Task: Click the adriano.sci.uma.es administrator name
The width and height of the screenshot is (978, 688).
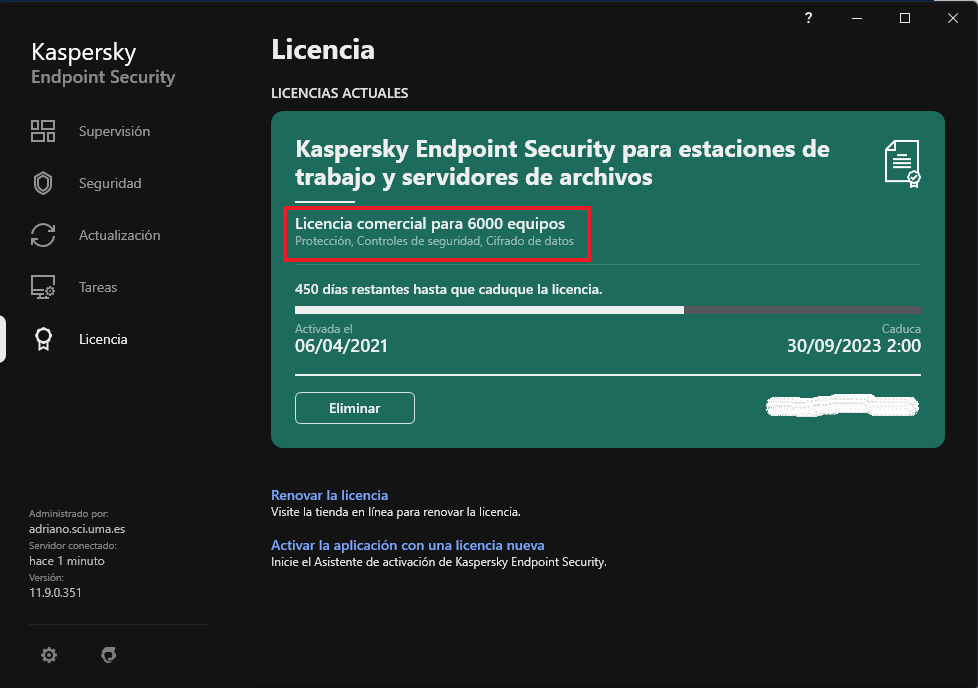Action: pos(77,529)
